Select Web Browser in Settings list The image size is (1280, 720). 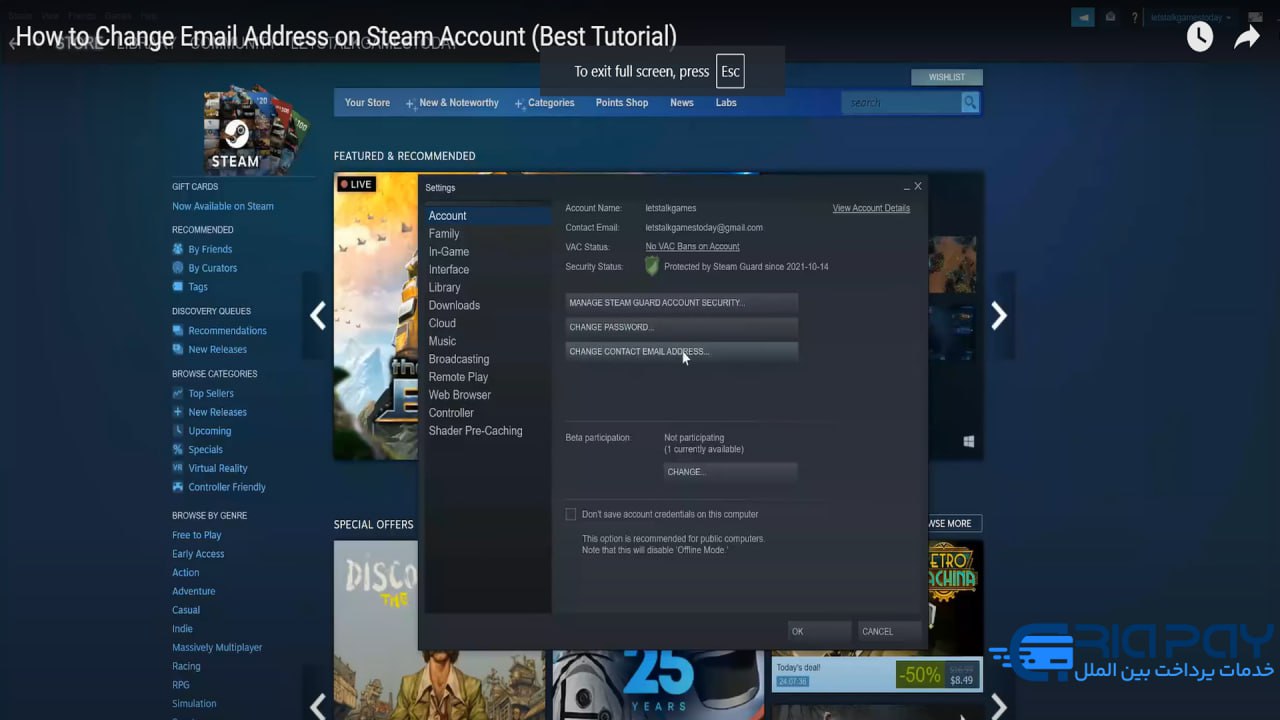click(488, 396)
